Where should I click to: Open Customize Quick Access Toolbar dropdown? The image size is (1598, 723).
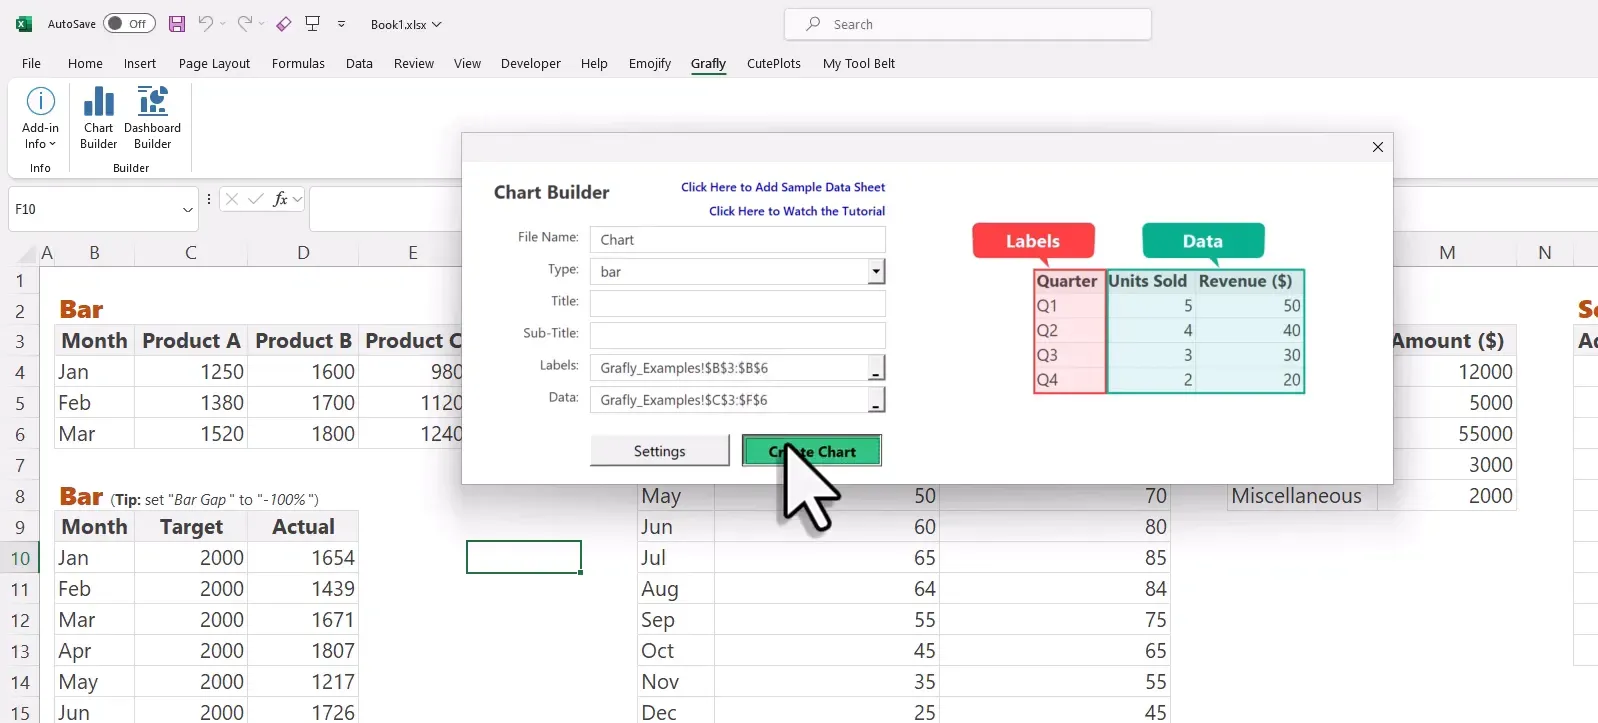point(341,24)
